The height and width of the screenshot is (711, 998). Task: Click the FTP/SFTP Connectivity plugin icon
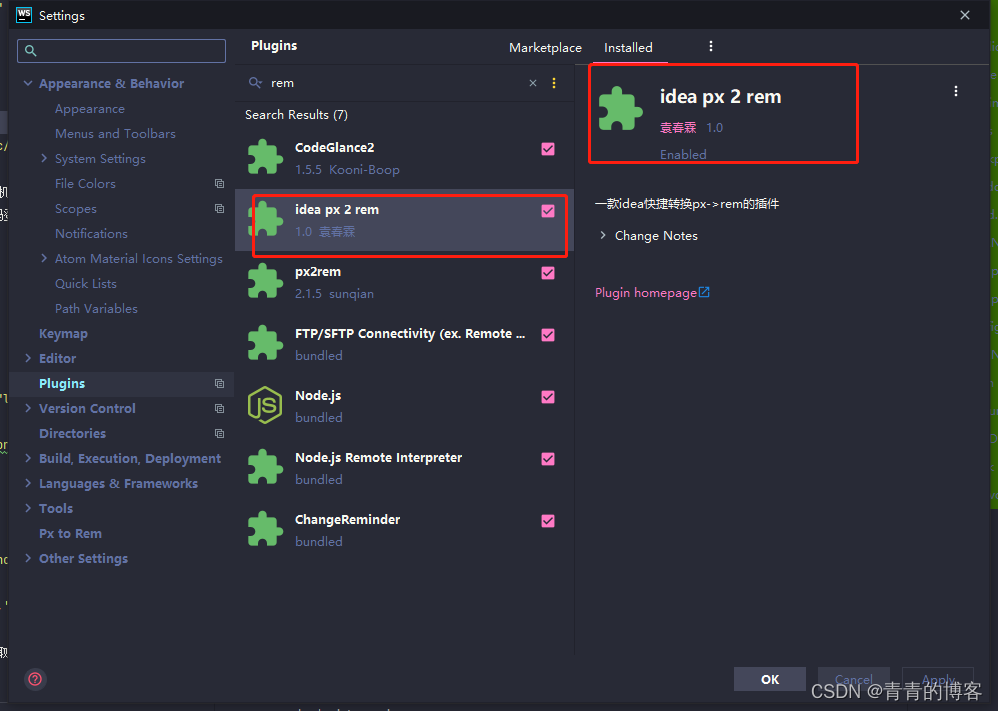click(x=265, y=342)
